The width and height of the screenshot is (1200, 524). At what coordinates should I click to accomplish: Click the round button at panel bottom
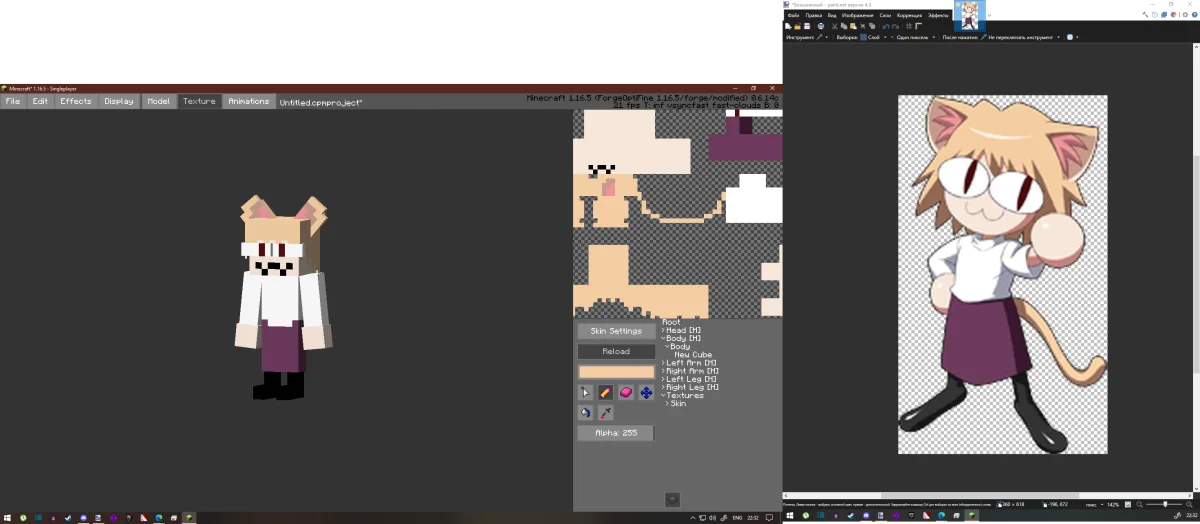[x=672, y=499]
